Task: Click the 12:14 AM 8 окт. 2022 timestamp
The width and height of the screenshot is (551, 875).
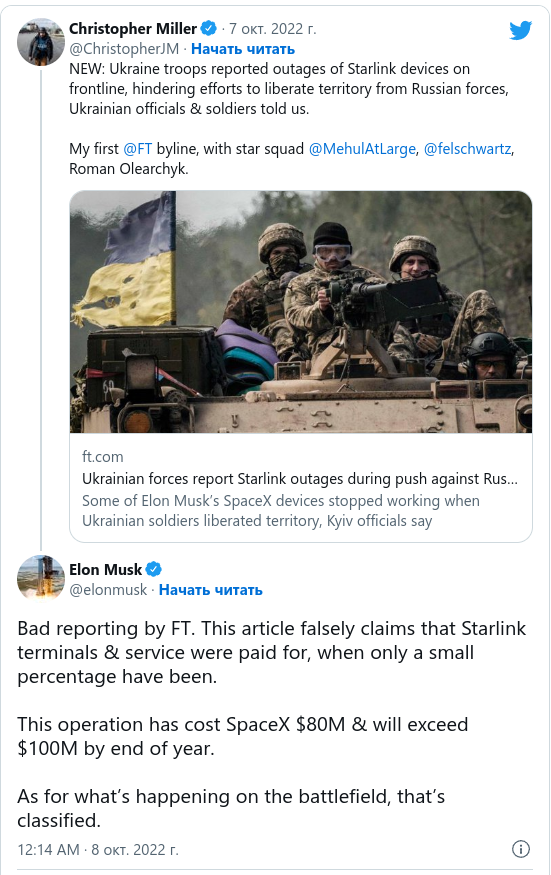Action: tap(98, 849)
